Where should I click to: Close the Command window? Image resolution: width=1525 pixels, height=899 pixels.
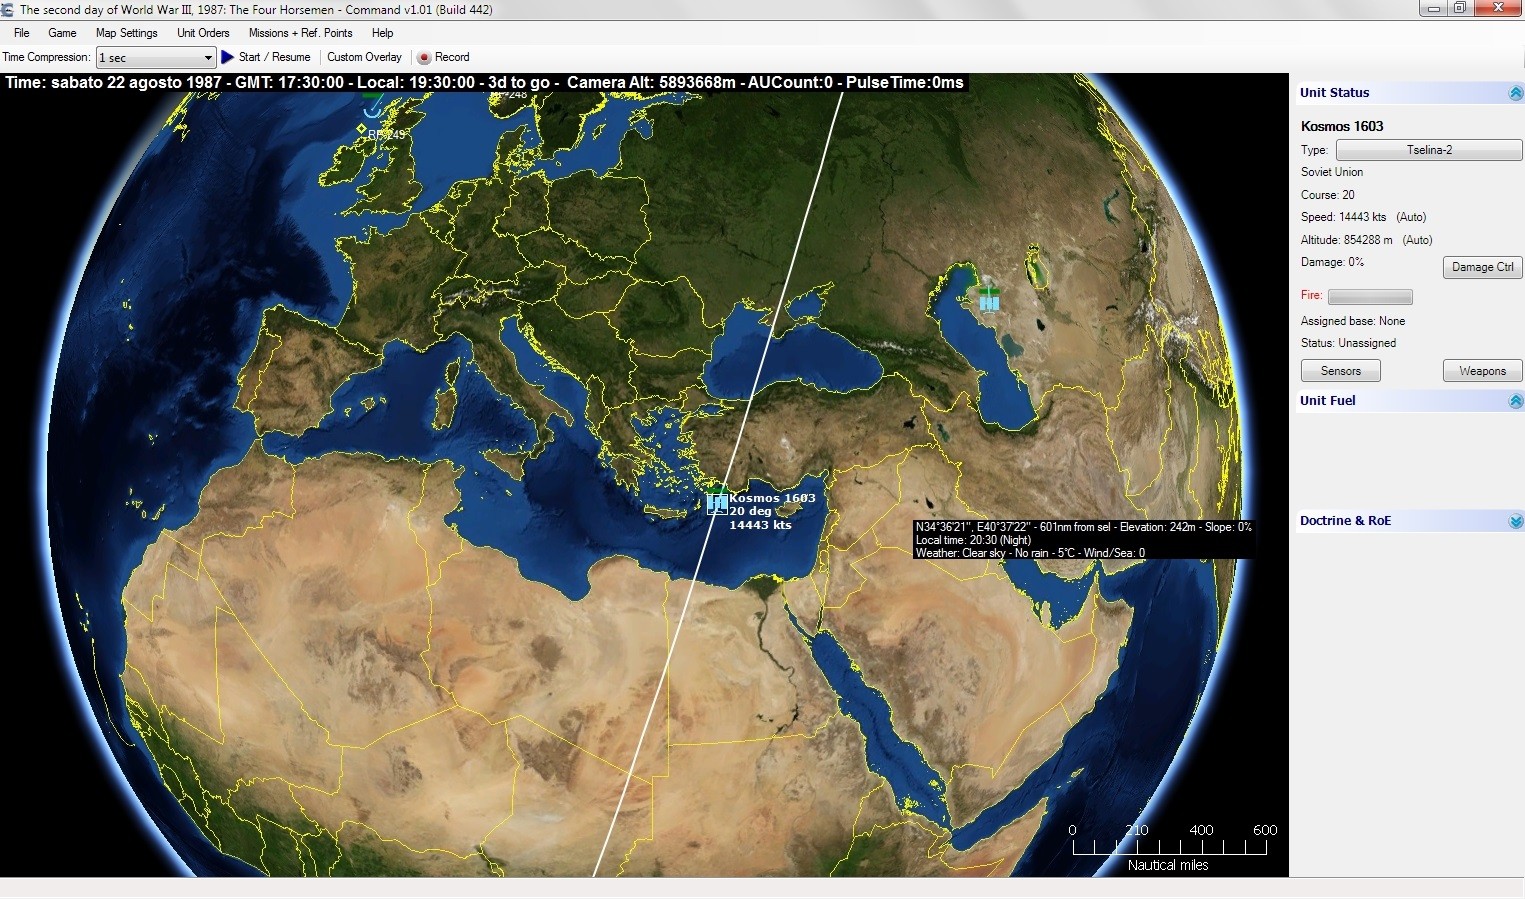pyautogui.click(x=1498, y=8)
